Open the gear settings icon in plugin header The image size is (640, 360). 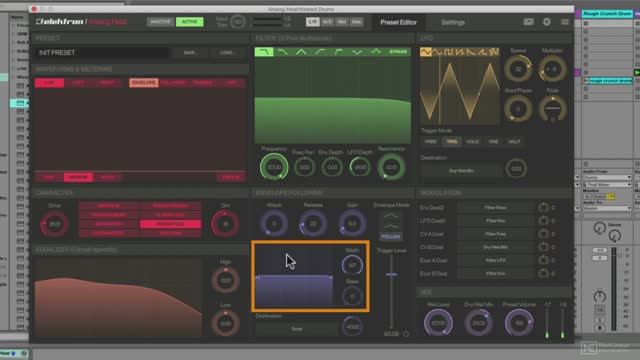547,22
